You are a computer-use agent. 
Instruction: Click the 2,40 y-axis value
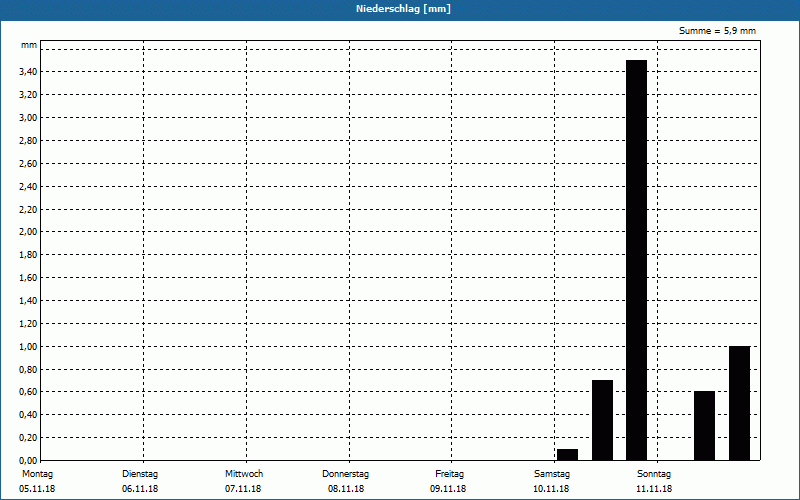pyautogui.click(x=28, y=187)
